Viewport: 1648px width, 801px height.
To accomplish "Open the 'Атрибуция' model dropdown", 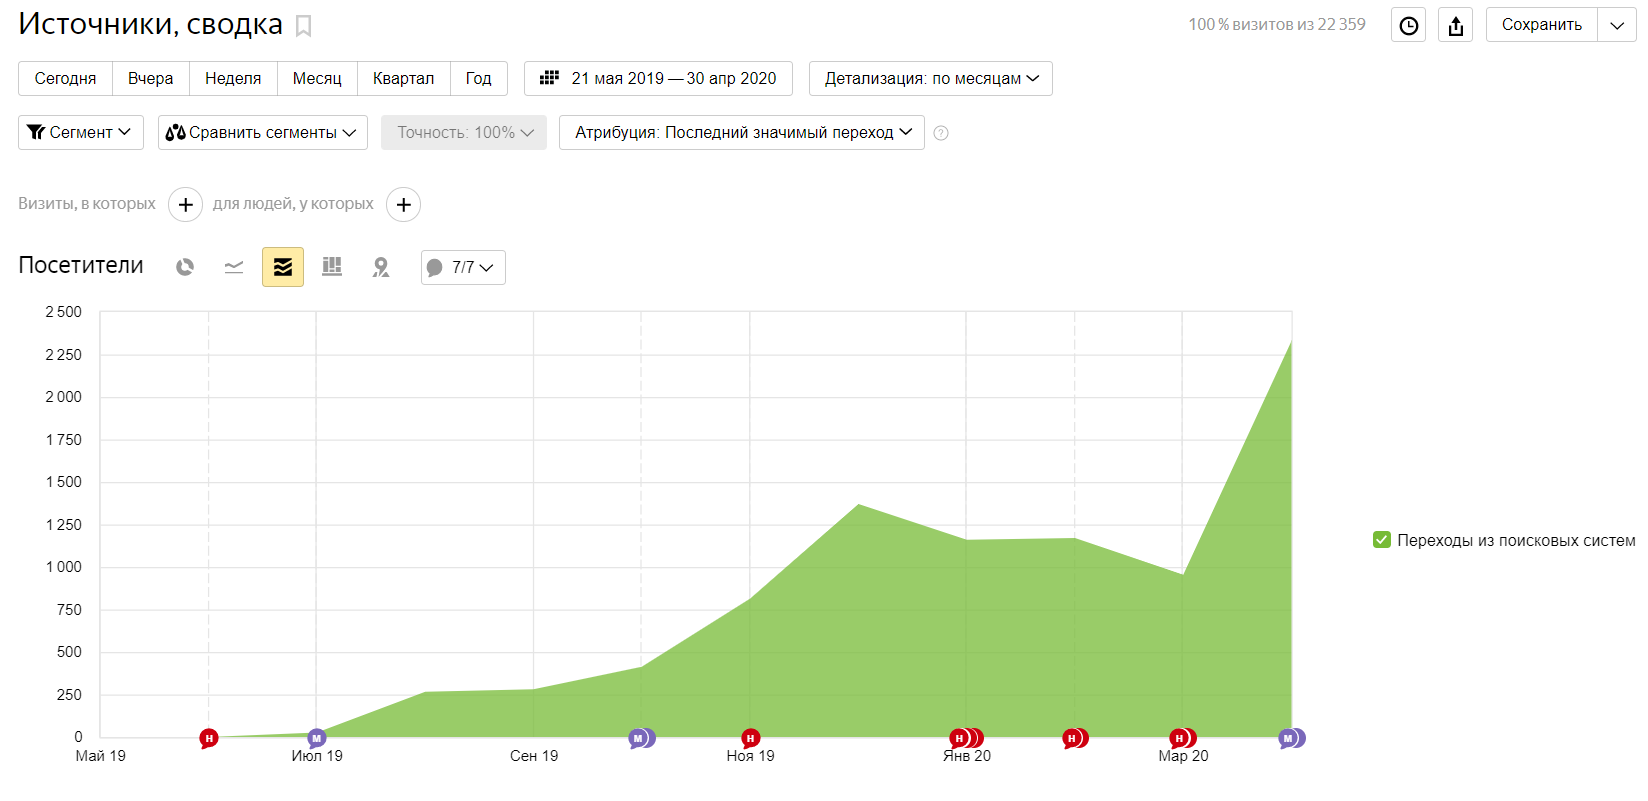I will tap(742, 132).
